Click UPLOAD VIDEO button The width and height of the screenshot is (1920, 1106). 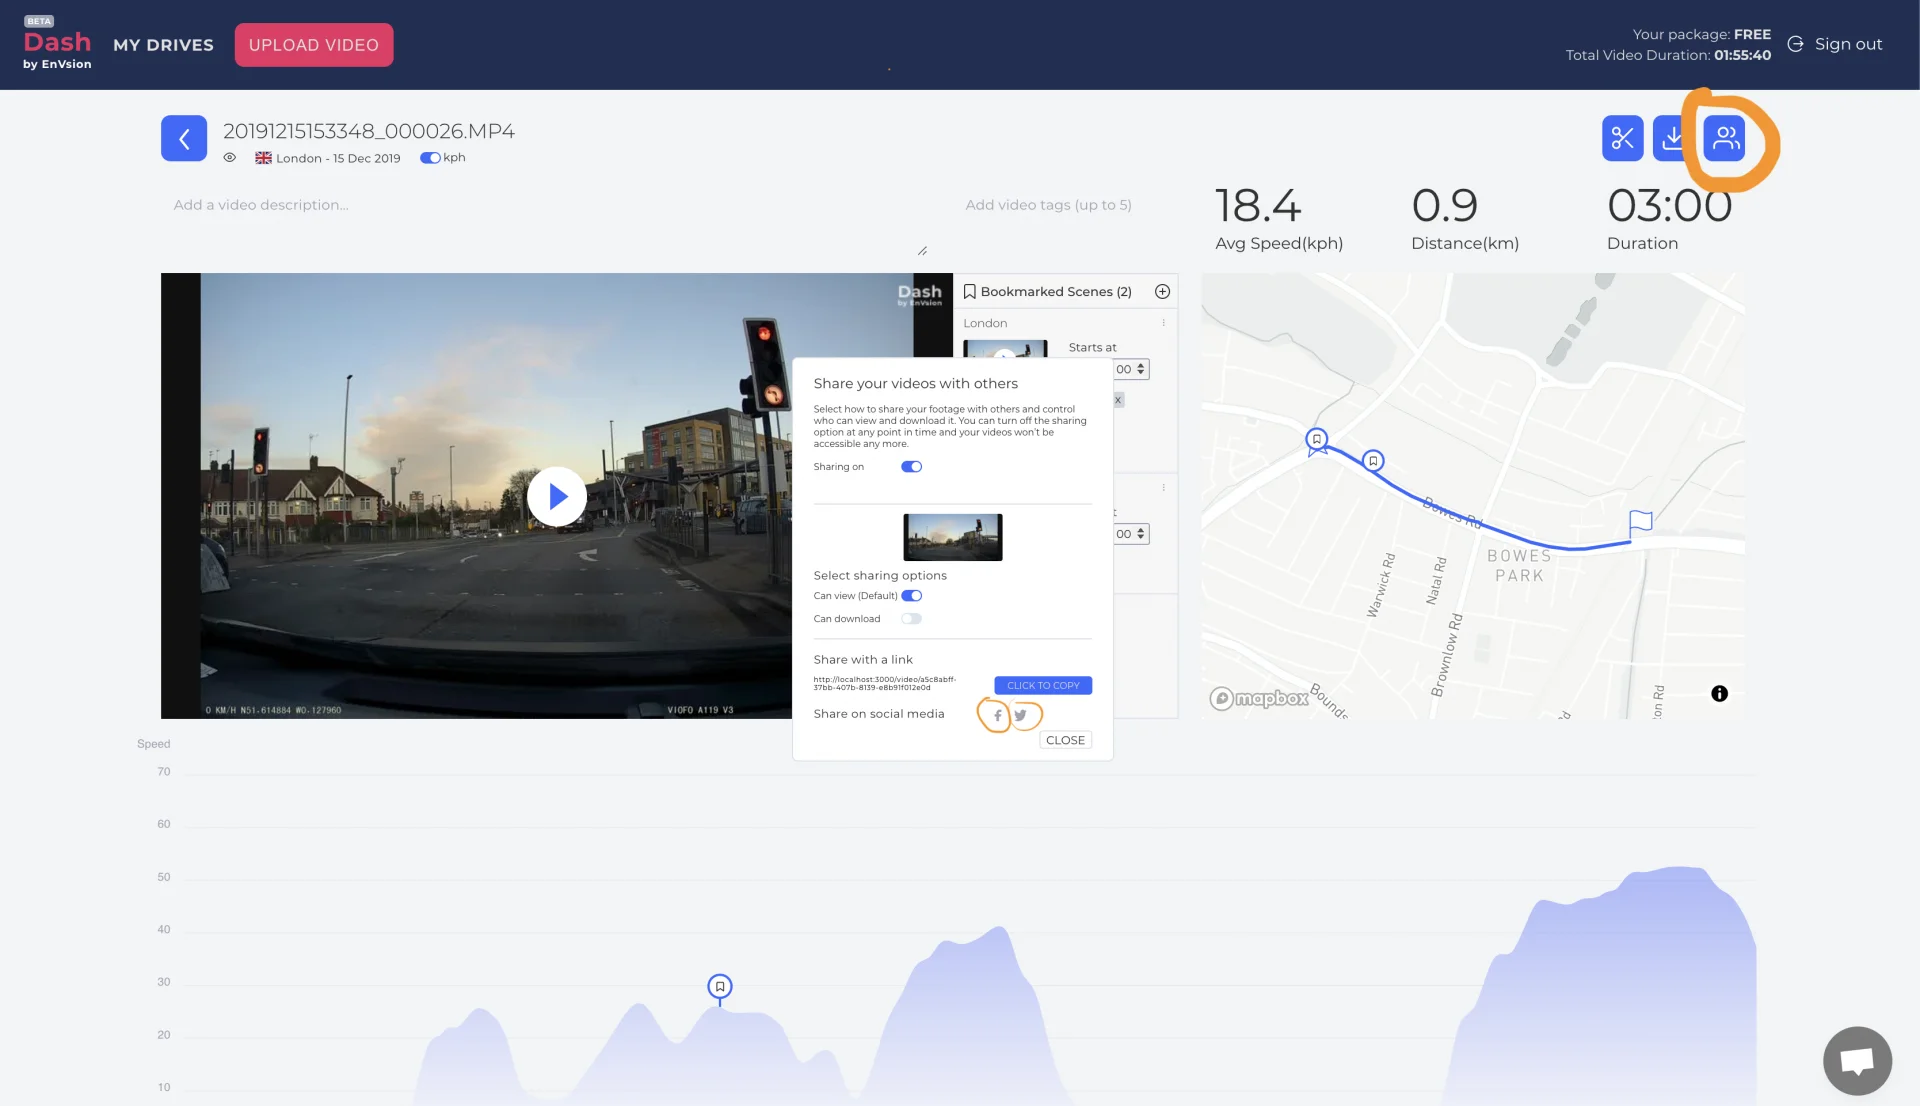(x=314, y=45)
